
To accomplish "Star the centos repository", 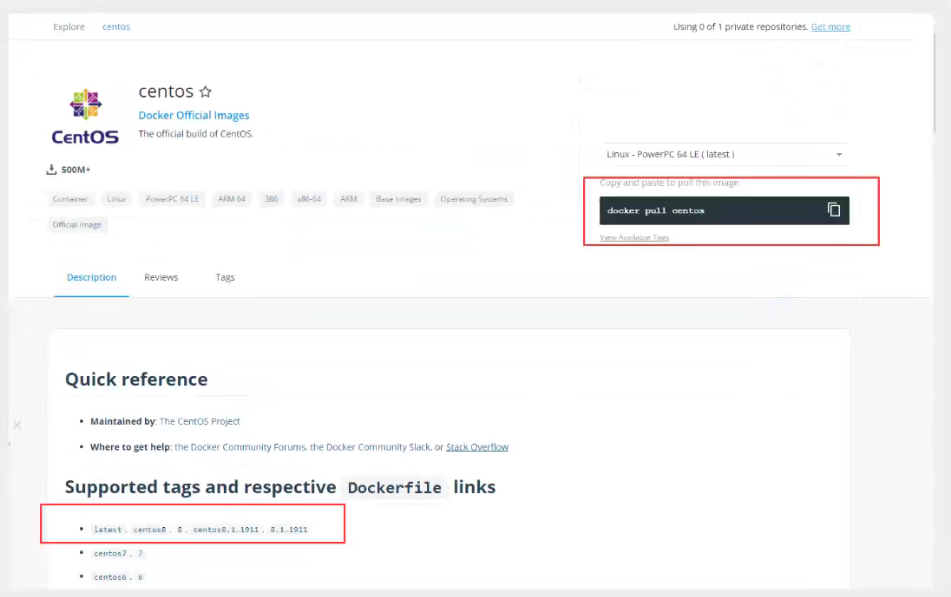I will click(206, 92).
